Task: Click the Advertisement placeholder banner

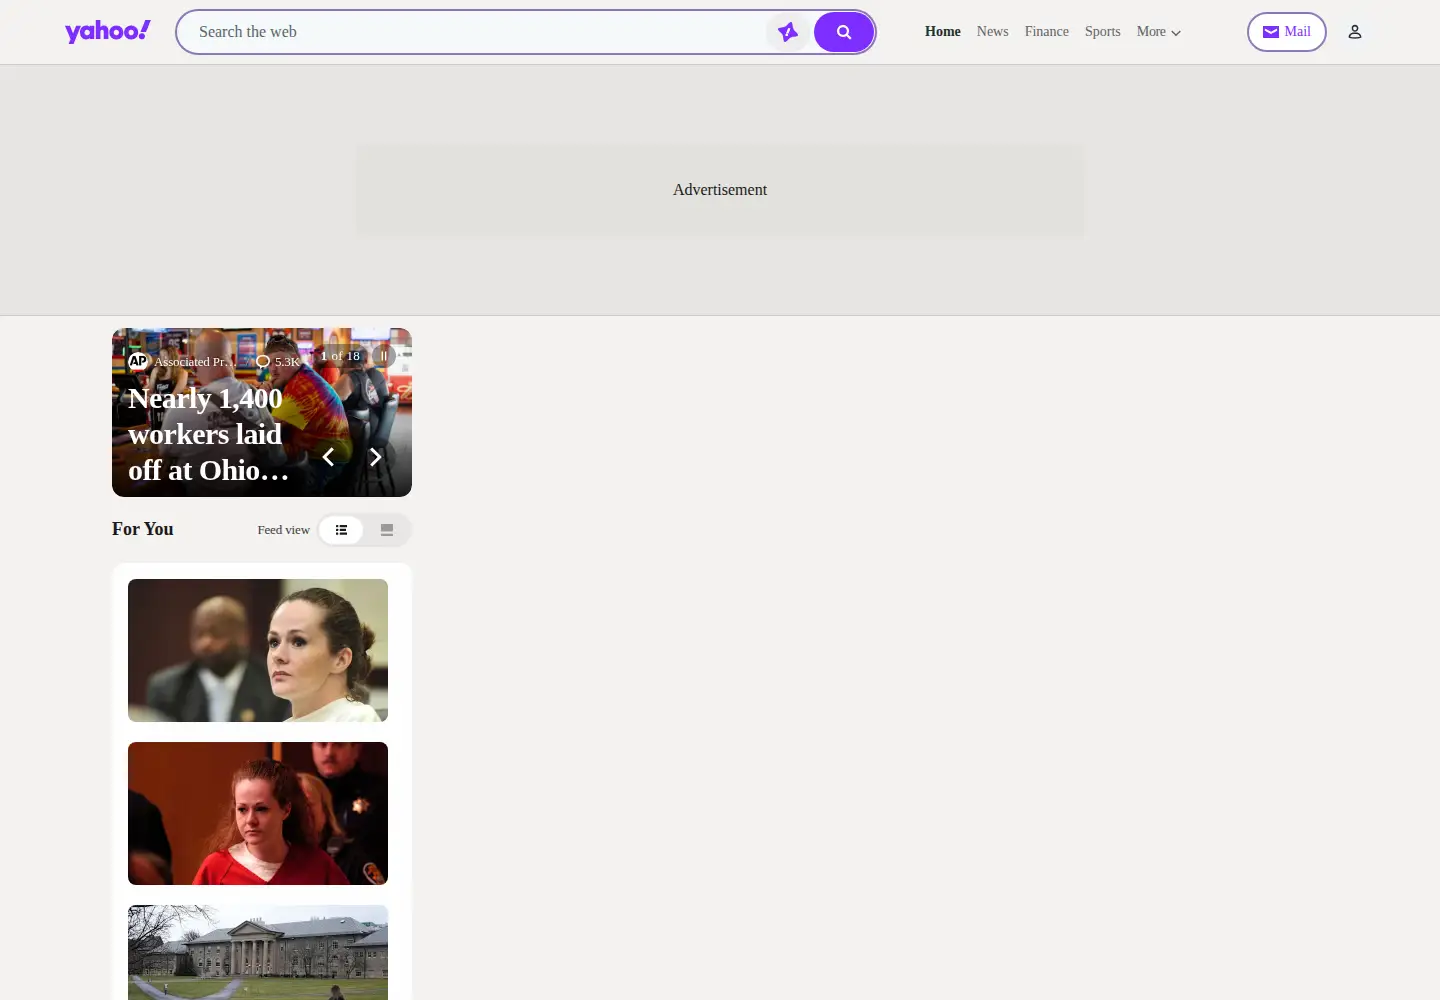Action: tap(720, 190)
